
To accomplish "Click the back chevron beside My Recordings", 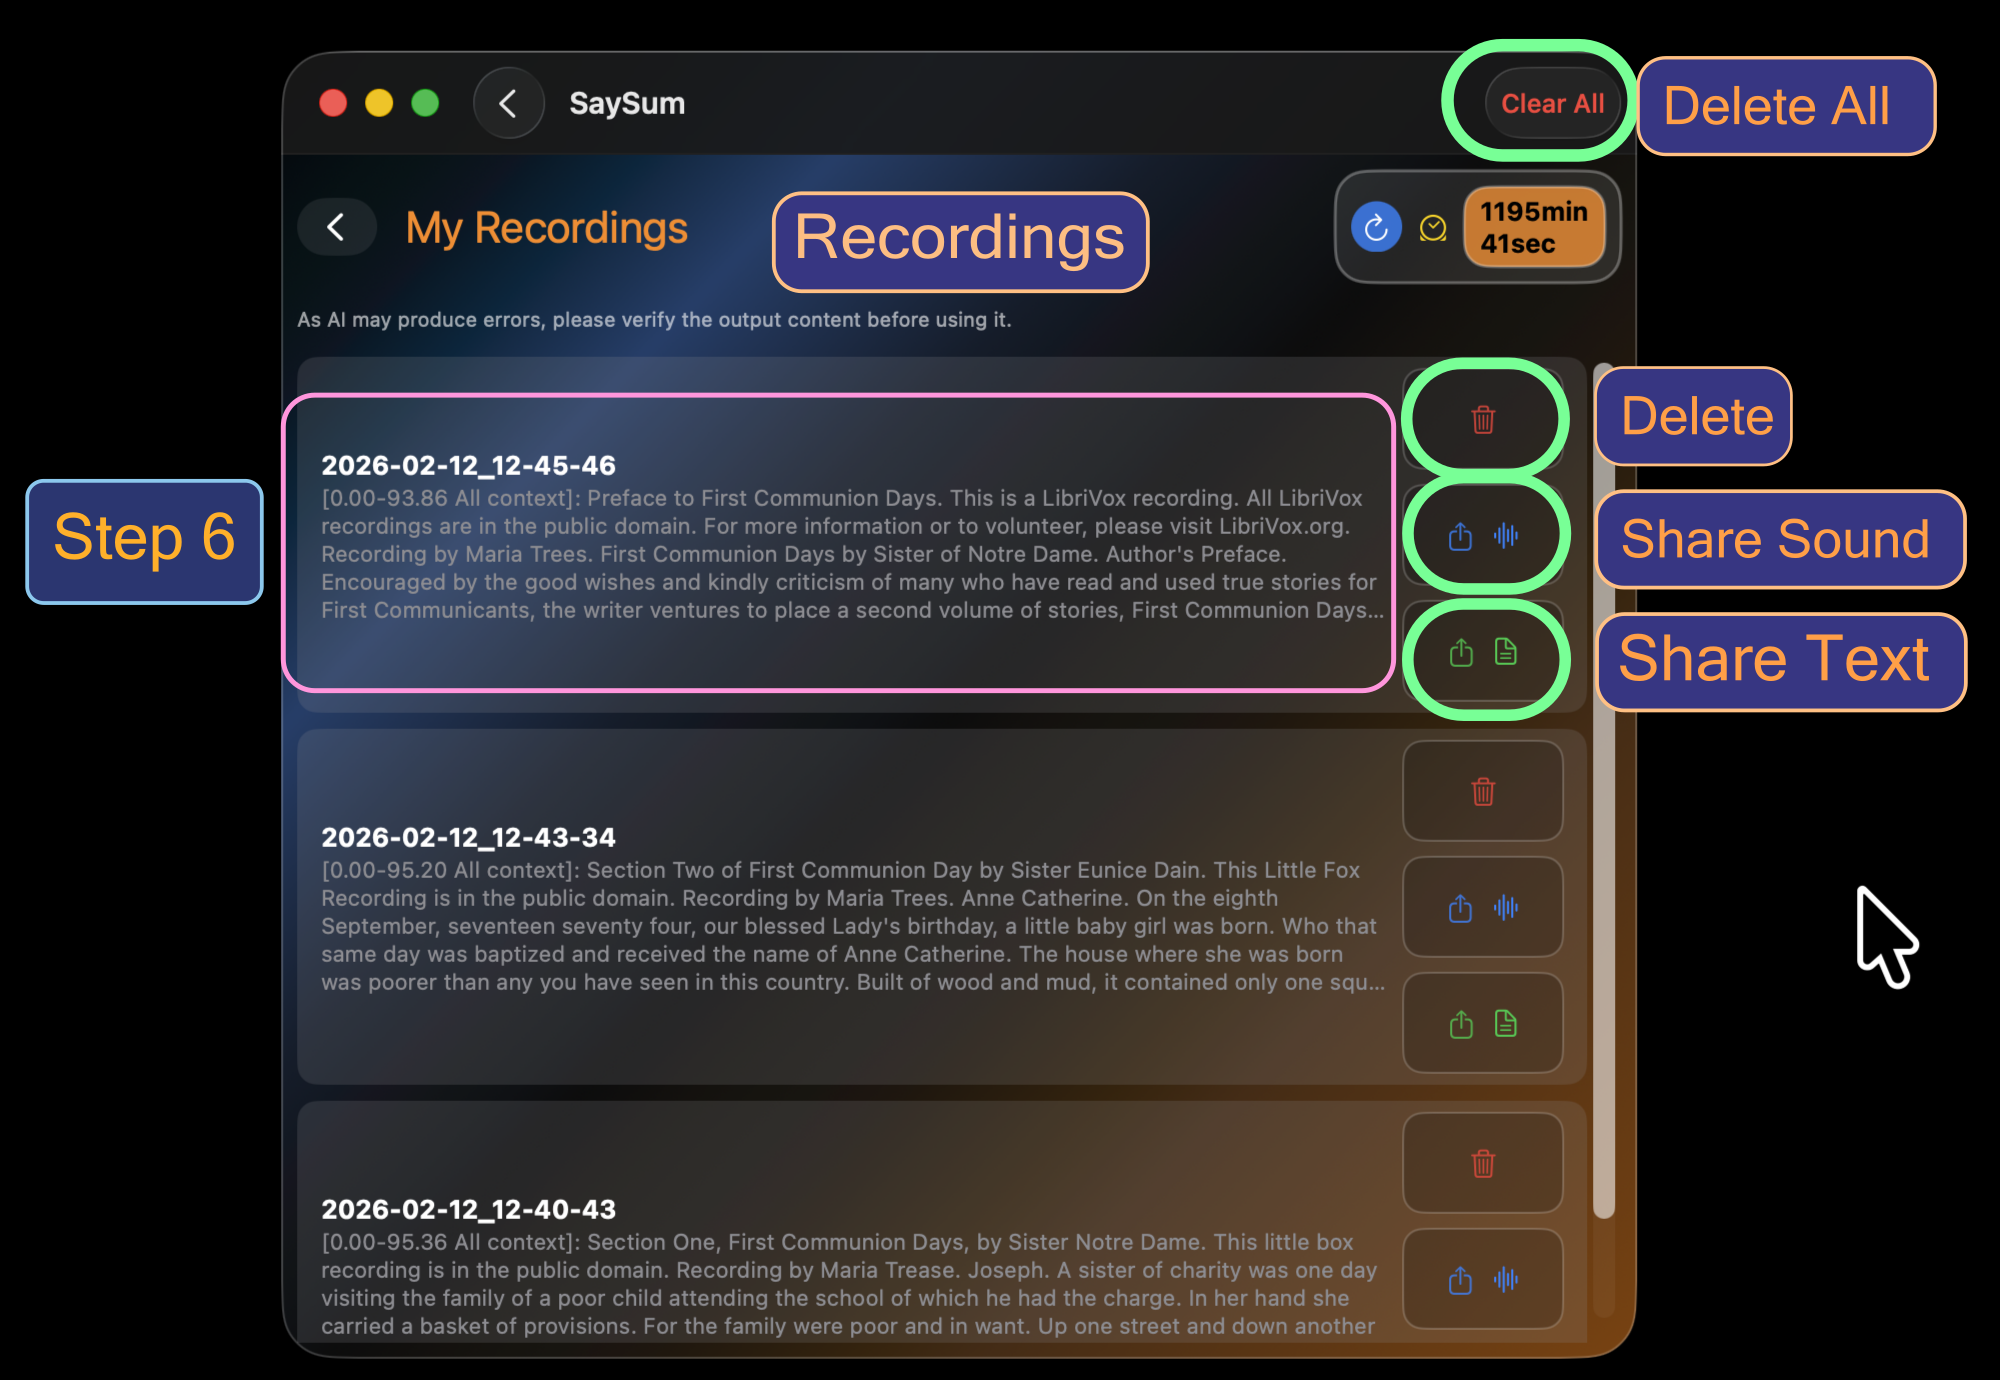I will (336, 227).
